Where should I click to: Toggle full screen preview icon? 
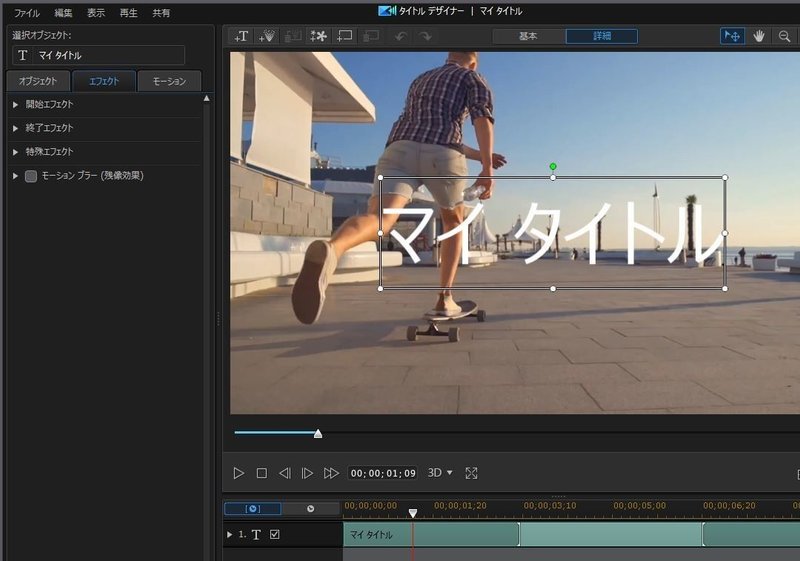click(471, 473)
